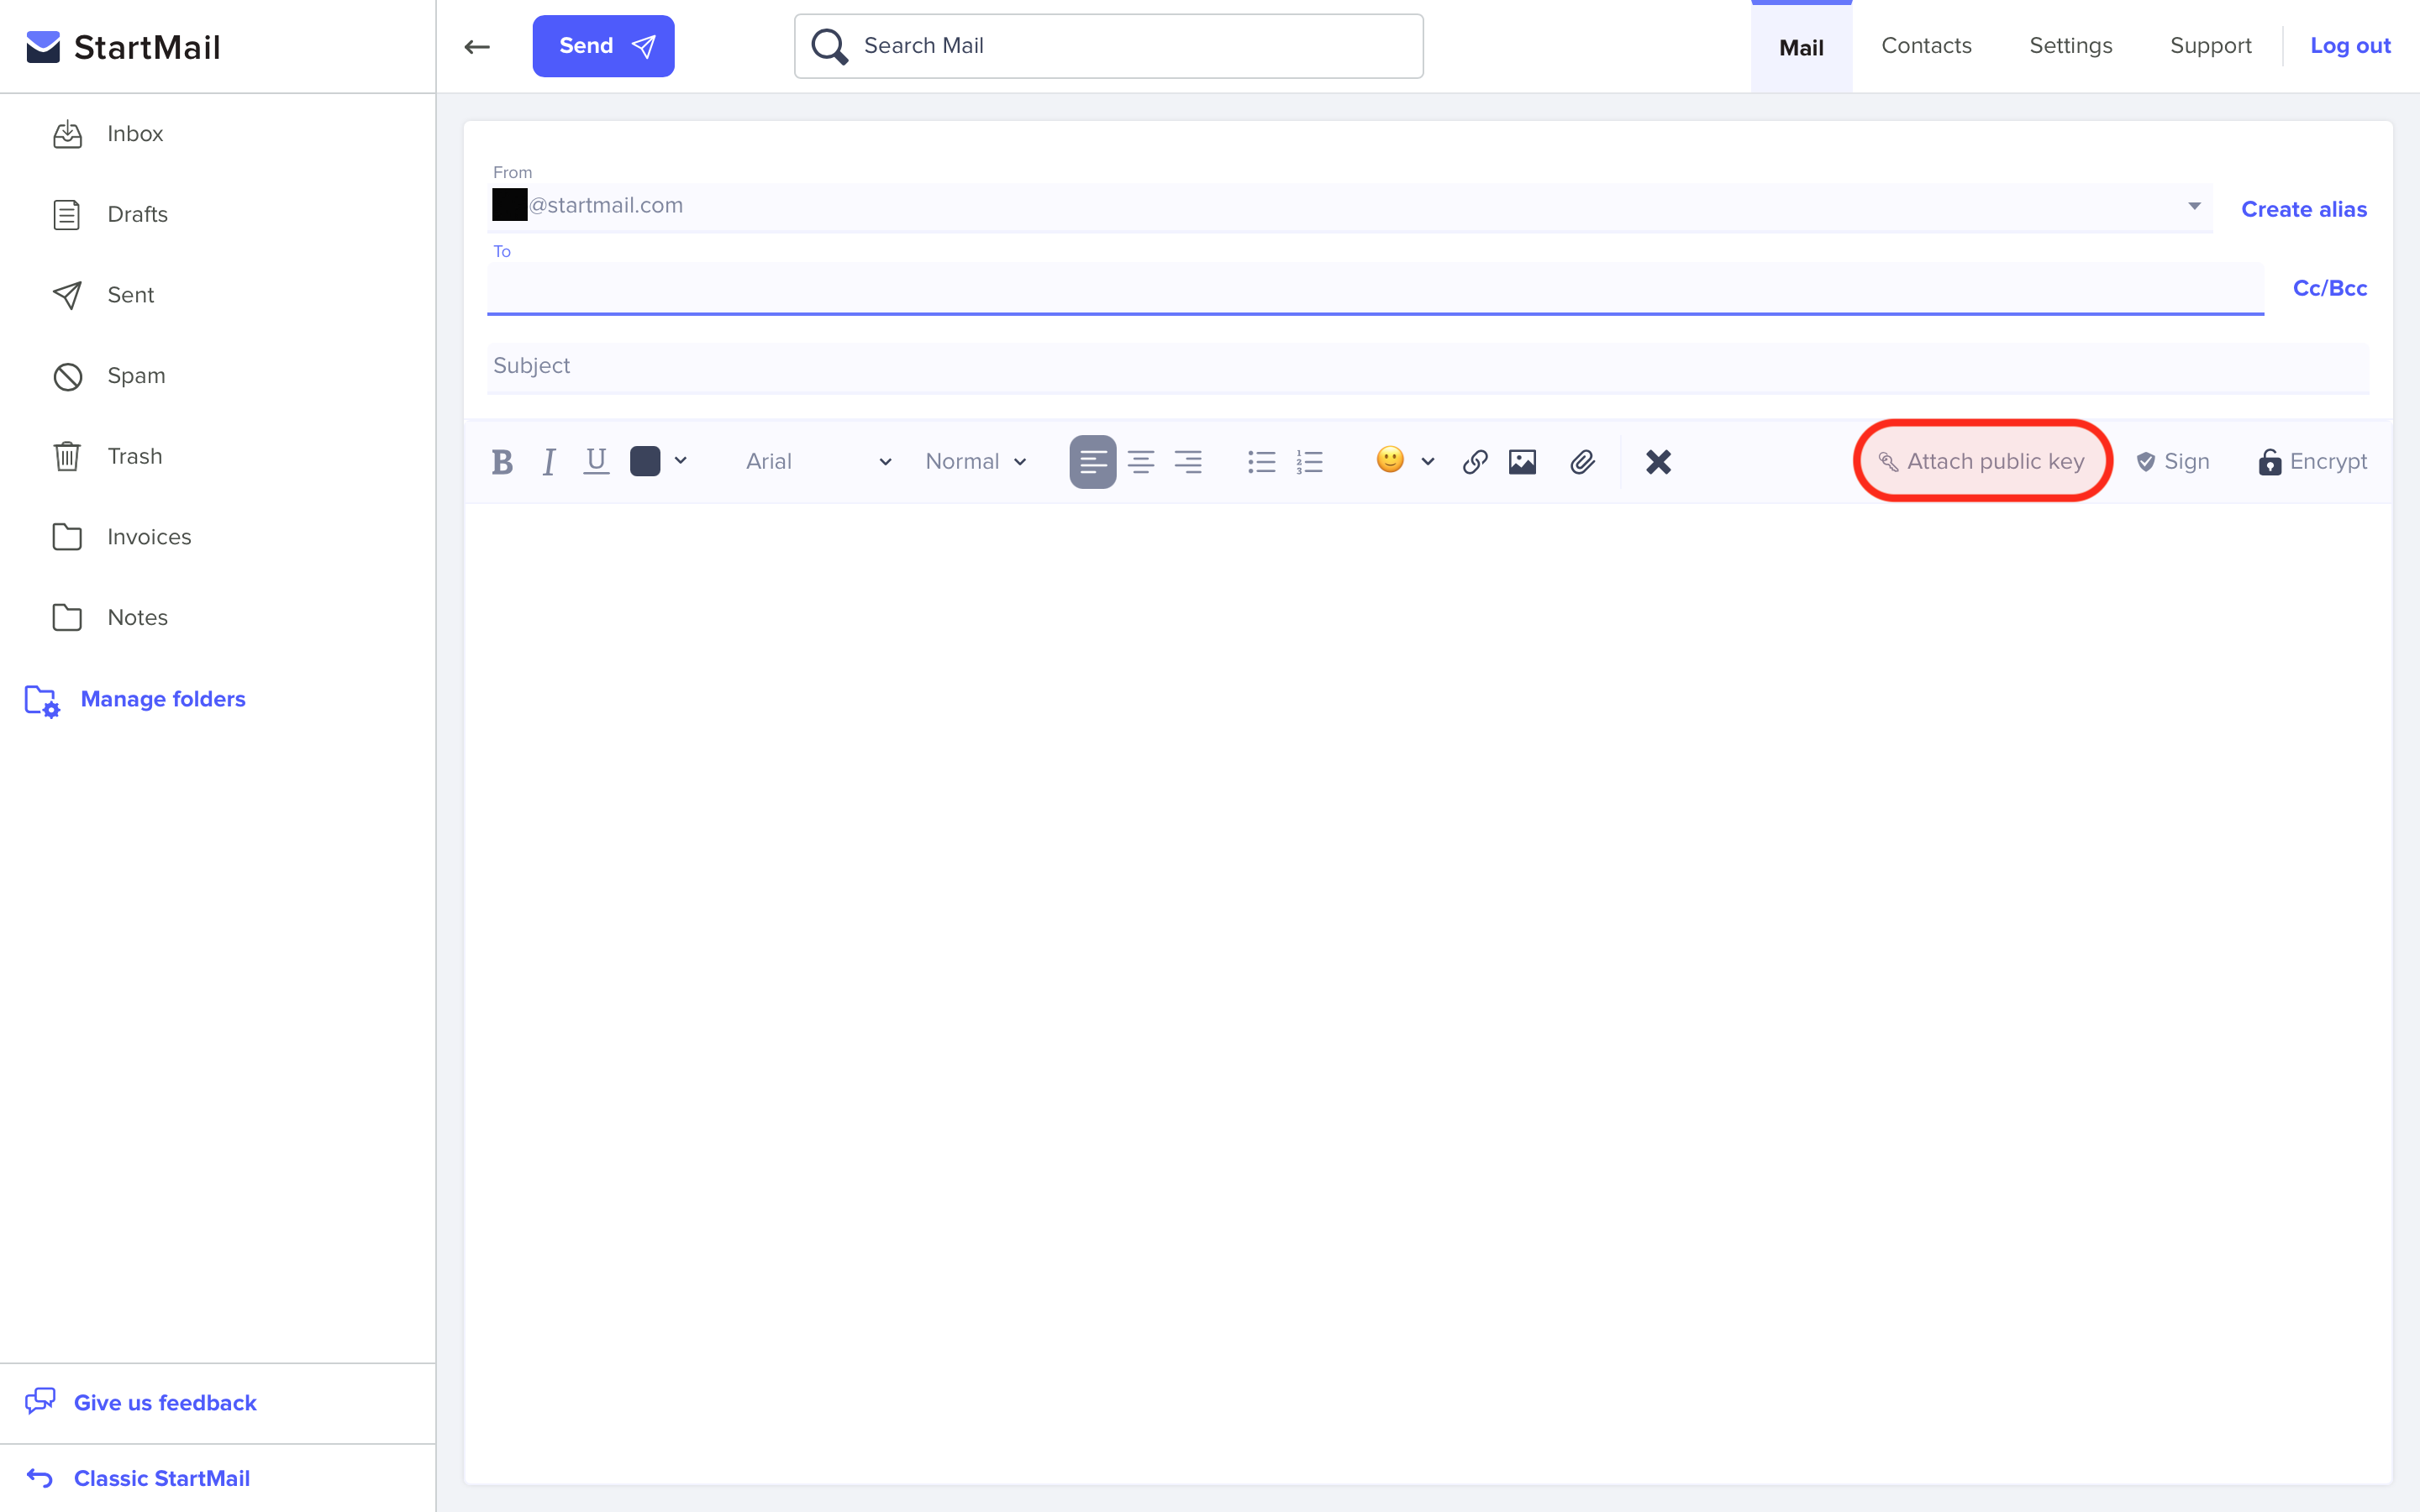The image size is (2420, 1512).
Task: Open the Sent folder
Action: pyautogui.click(x=103, y=295)
